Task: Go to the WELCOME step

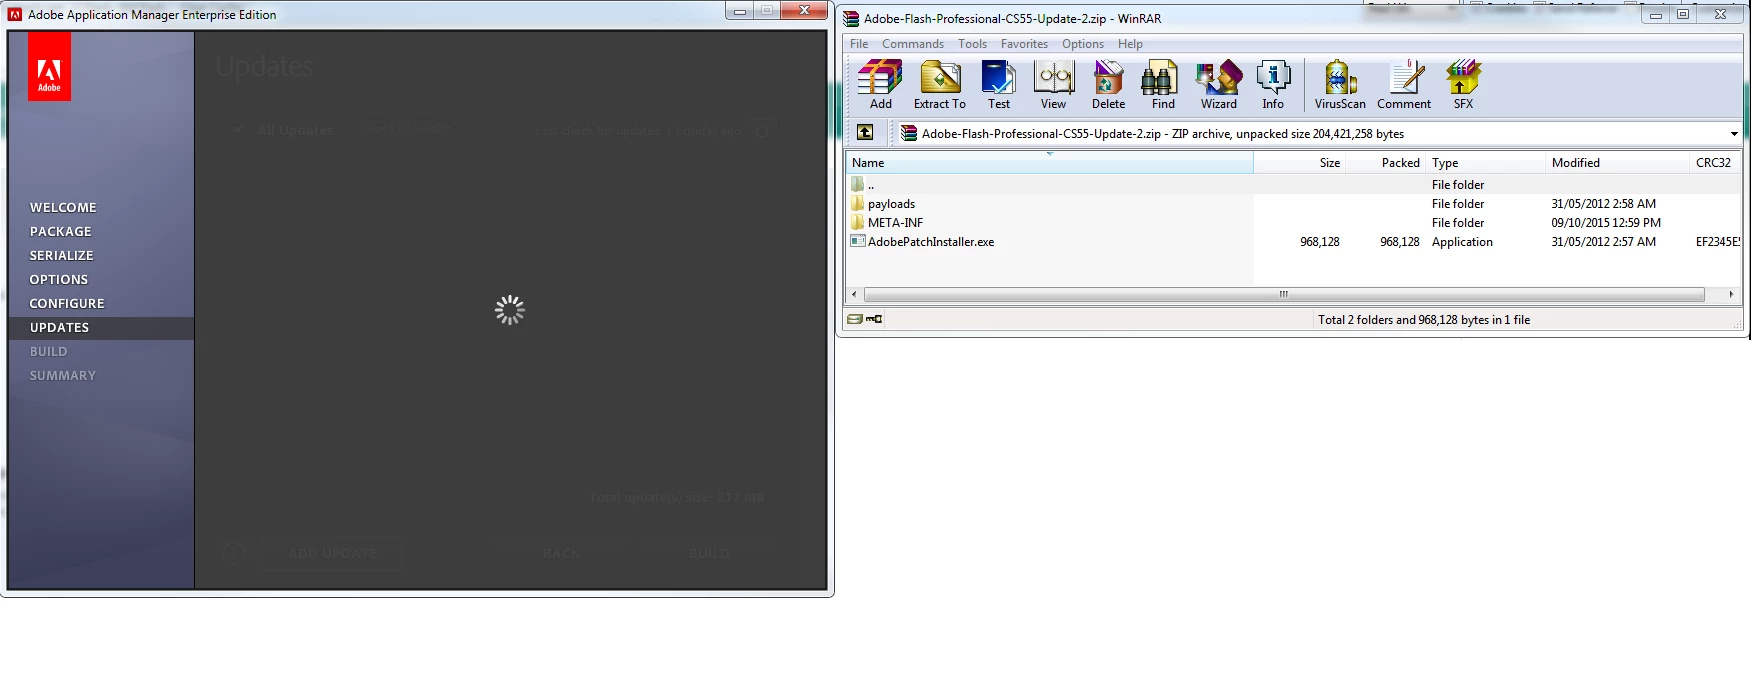Action: [x=63, y=207]
